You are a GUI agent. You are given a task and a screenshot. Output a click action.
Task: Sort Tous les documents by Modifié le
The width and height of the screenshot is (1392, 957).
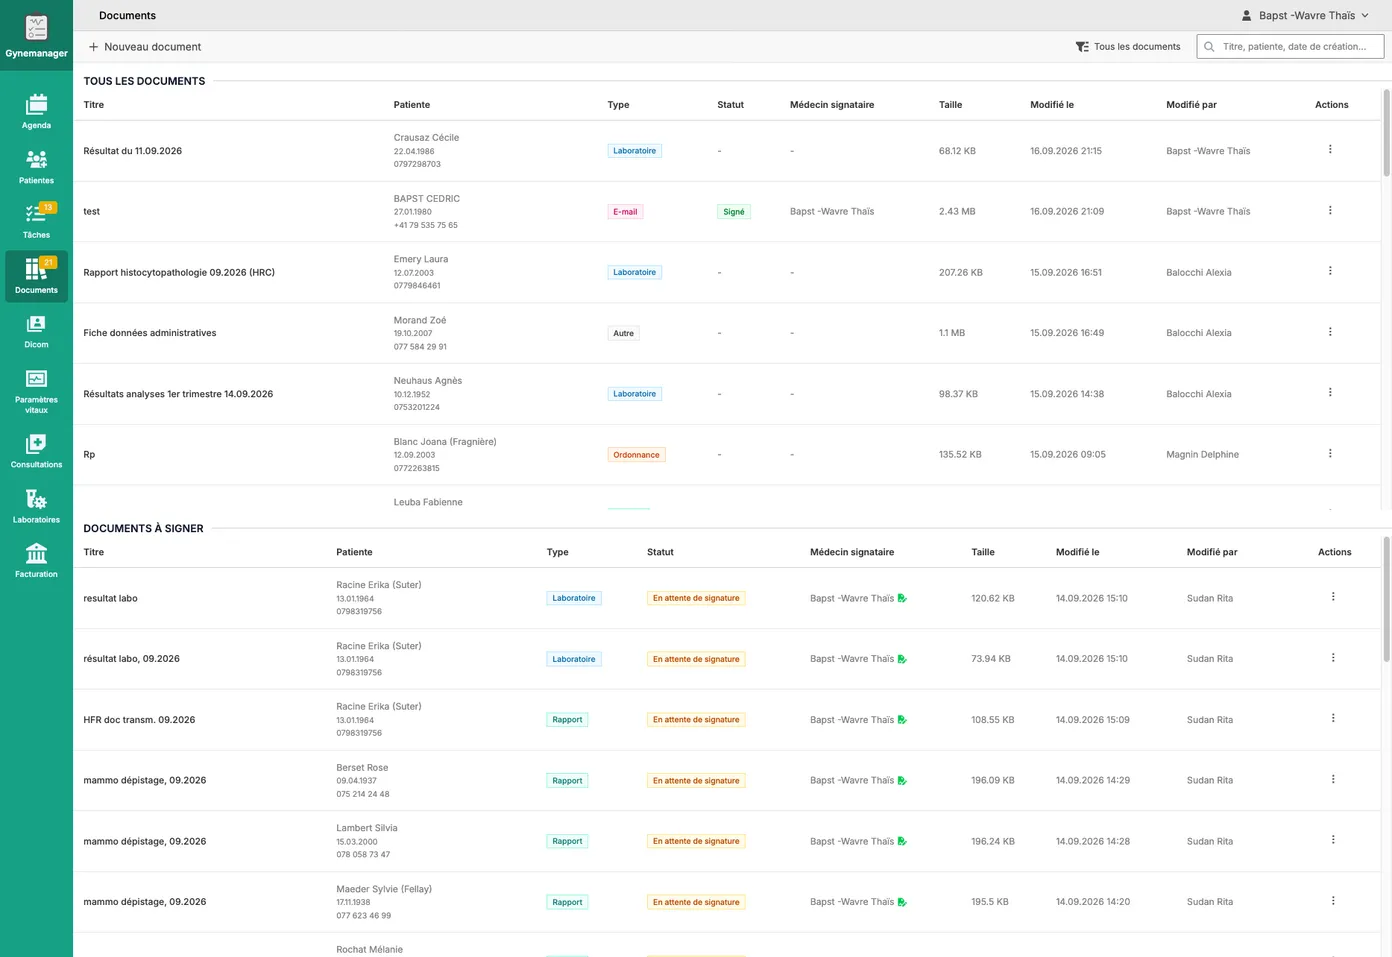pyautogui.click(x=1052, y=105)
